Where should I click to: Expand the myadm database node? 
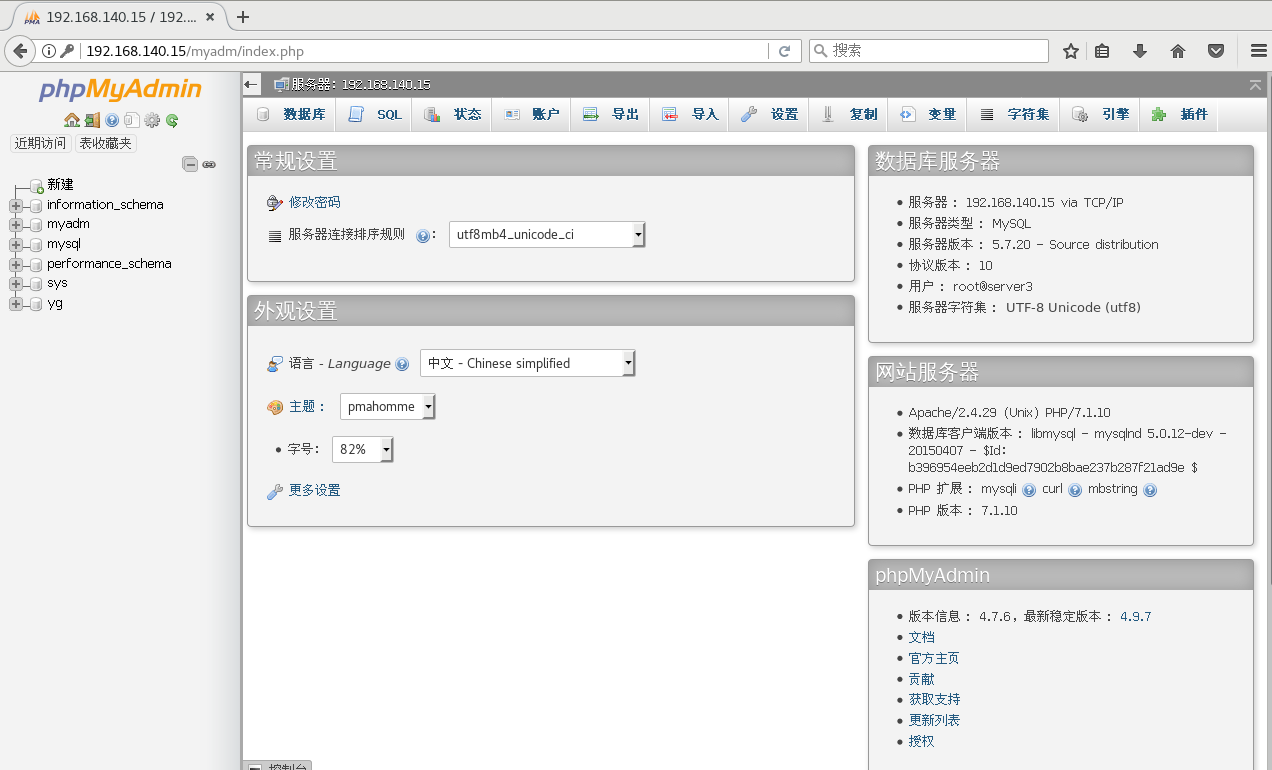coord(15,225)
